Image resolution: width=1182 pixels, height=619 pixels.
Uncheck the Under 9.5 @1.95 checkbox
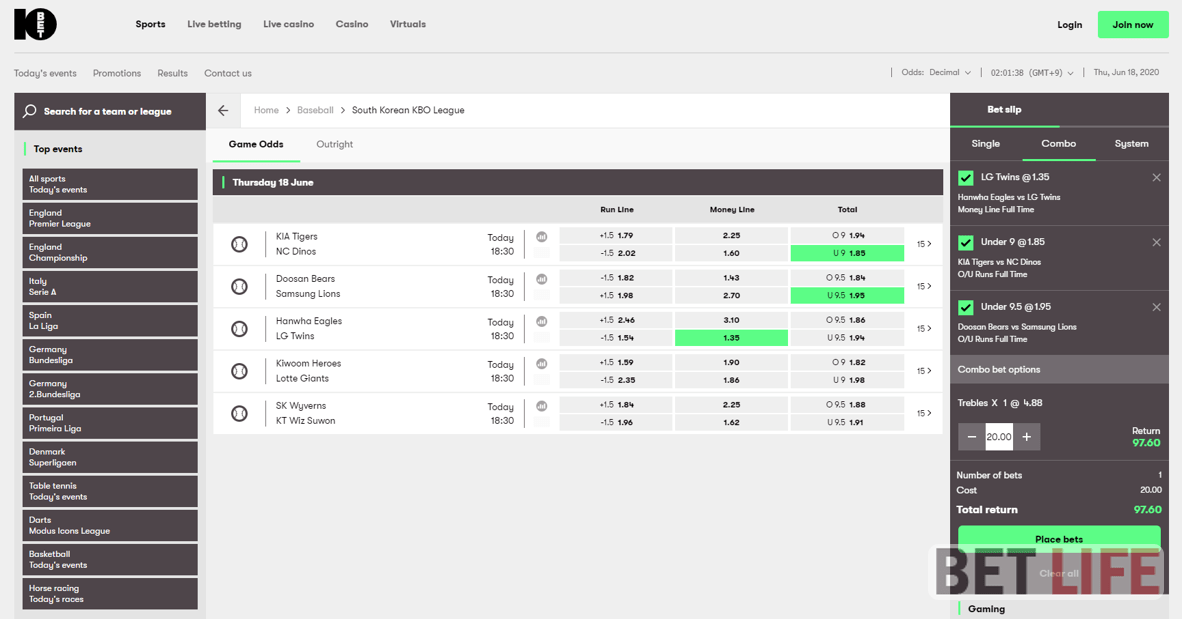point(965,308)
